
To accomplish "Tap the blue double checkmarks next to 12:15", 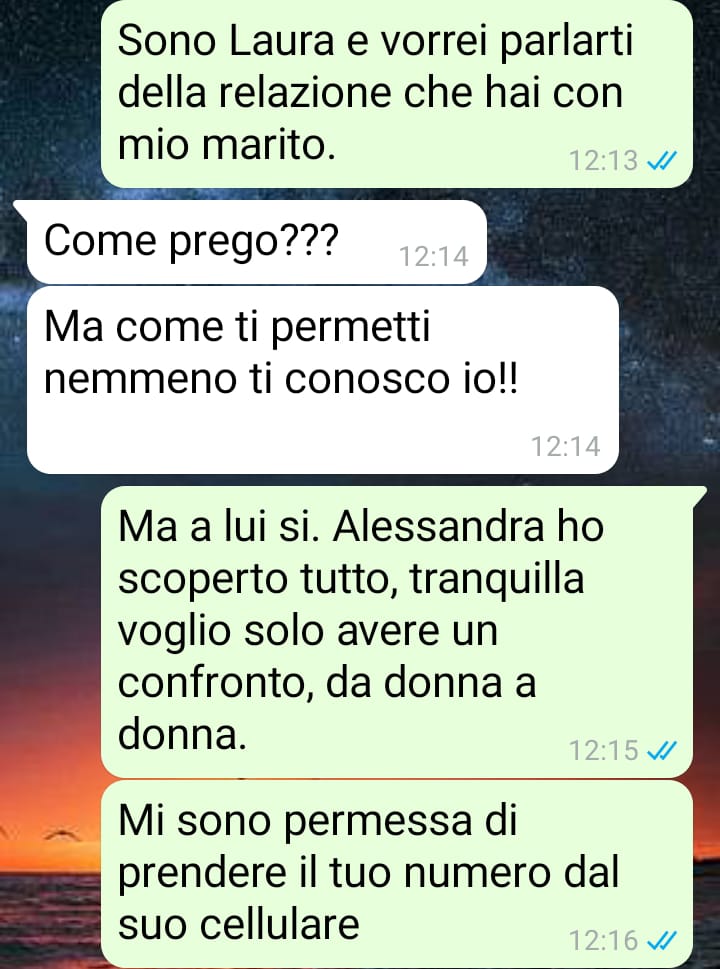I will tap(661, 751).
